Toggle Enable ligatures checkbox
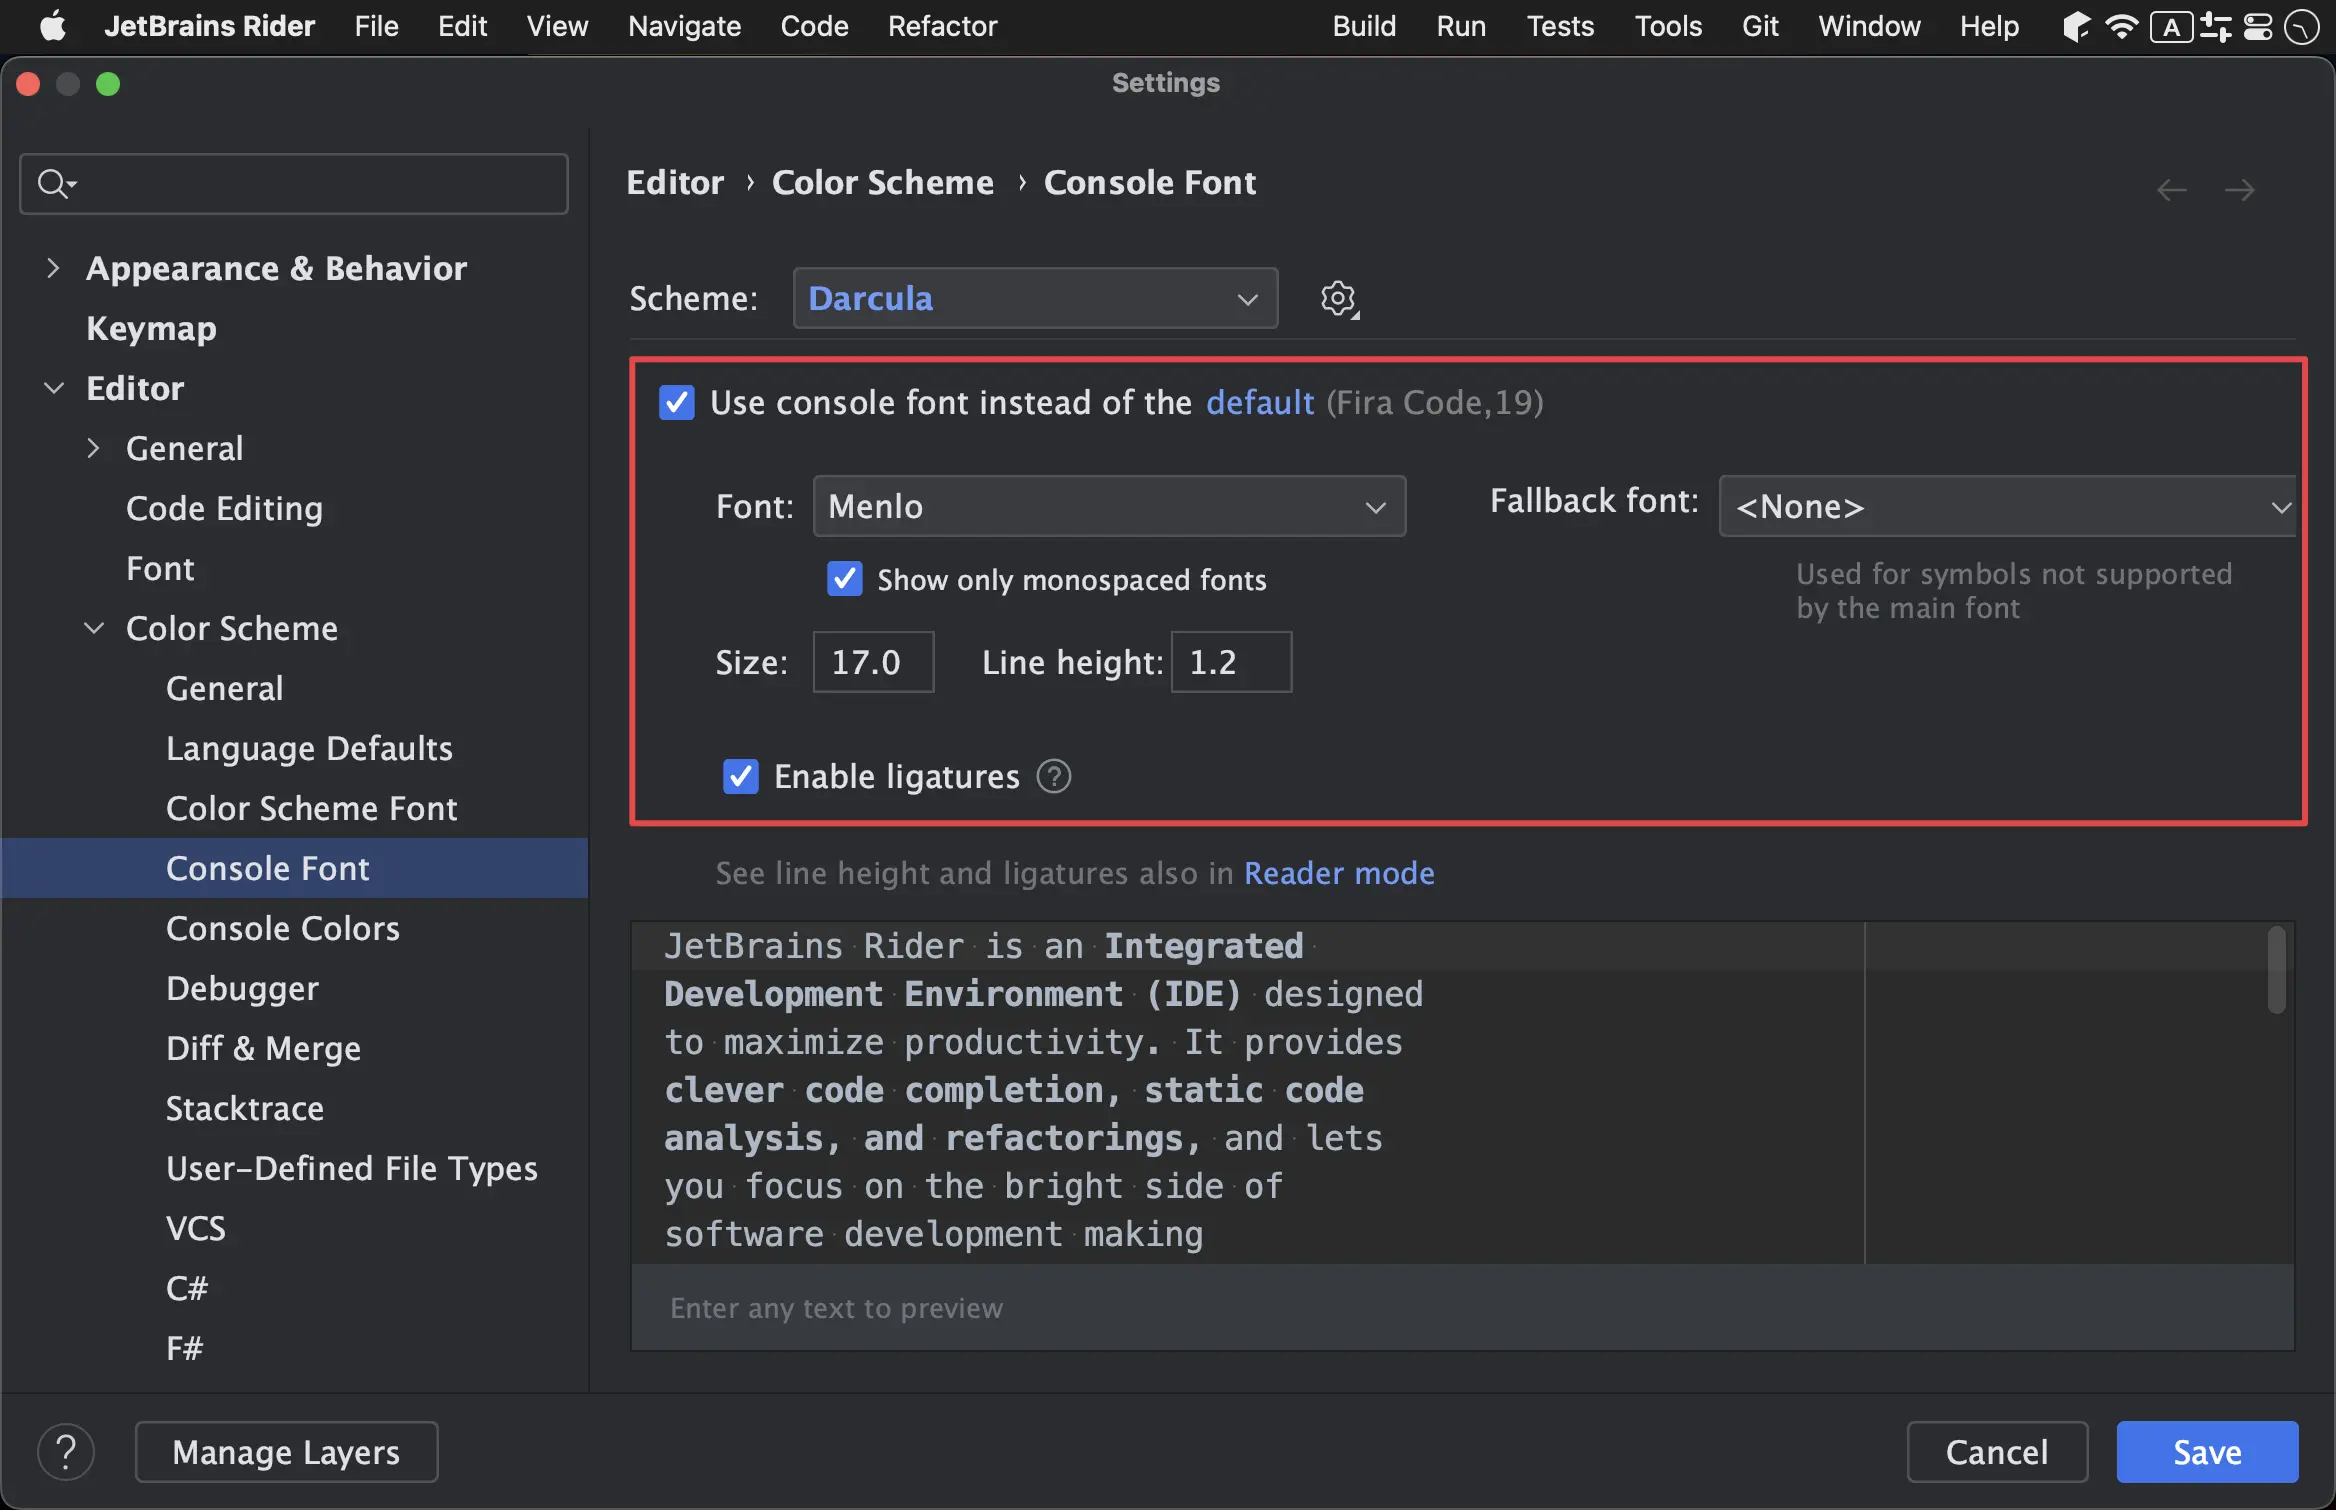The width and height of the screenshot is (2336, 1510). pos(741,776)
